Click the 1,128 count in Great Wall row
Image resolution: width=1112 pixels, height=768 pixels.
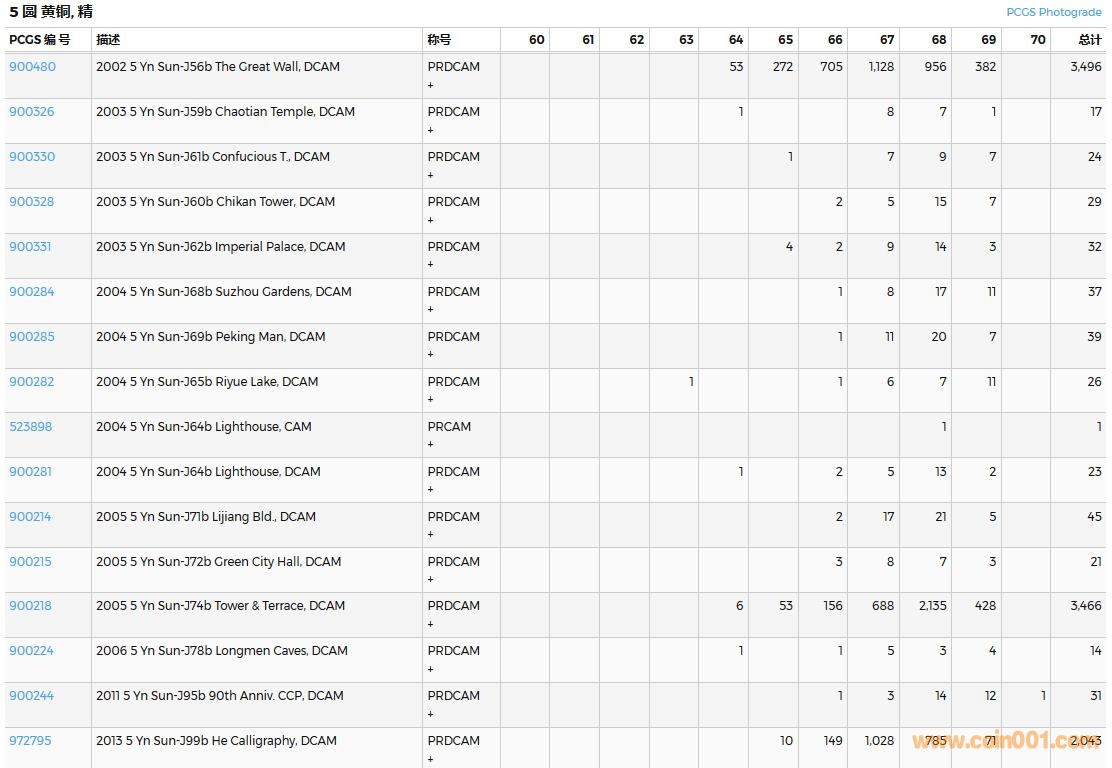881,67
